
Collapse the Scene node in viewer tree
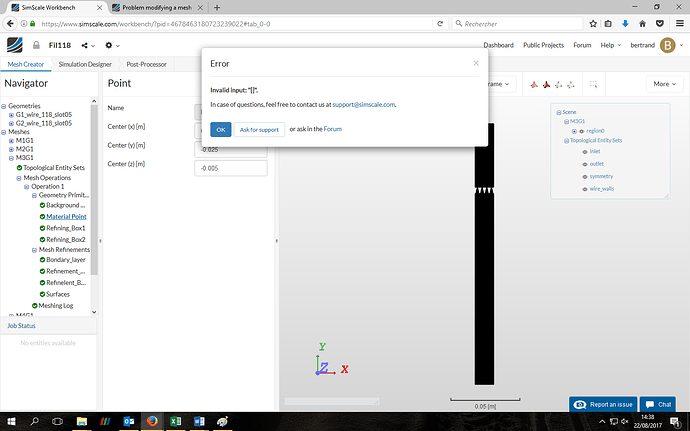(559, 113)
